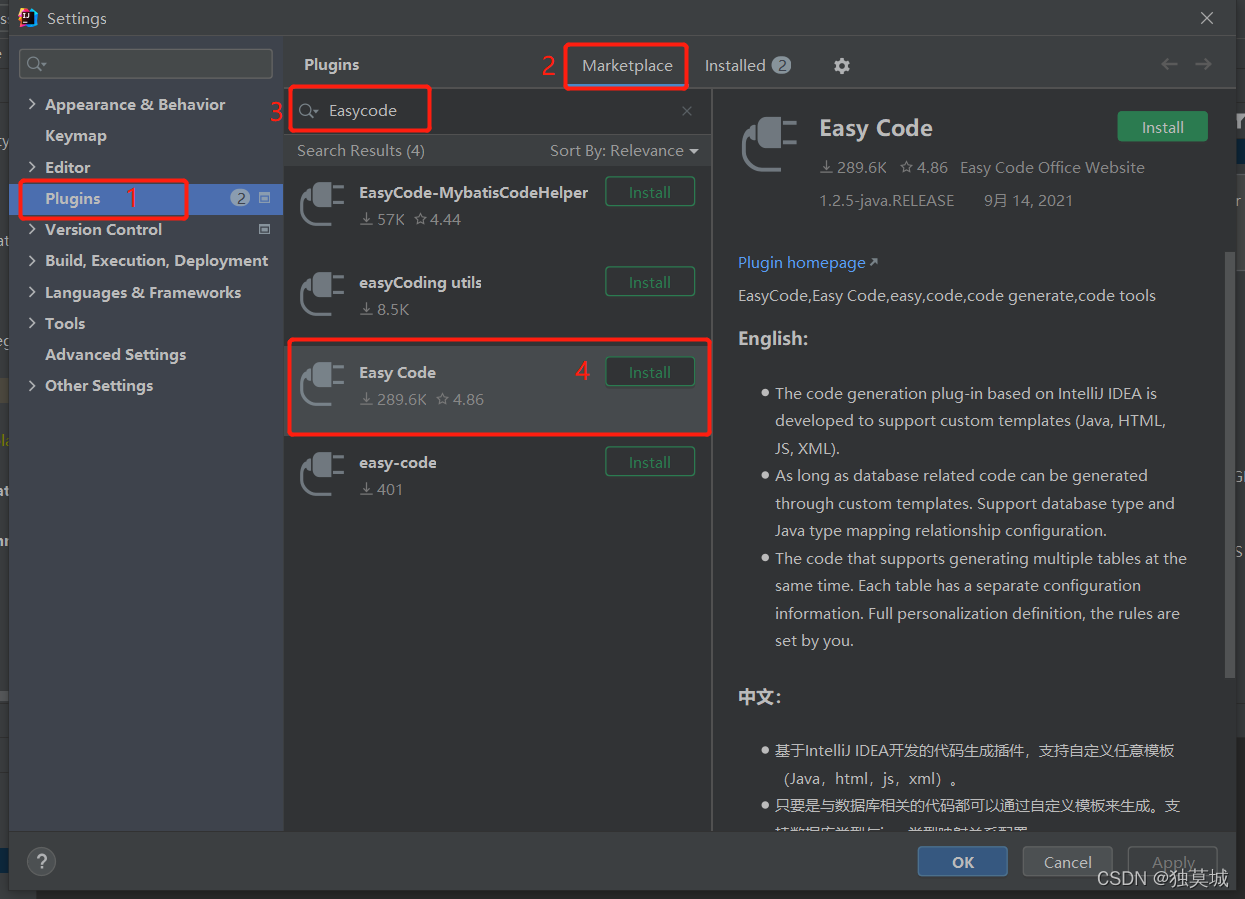Expand the Version Control node

32,229
